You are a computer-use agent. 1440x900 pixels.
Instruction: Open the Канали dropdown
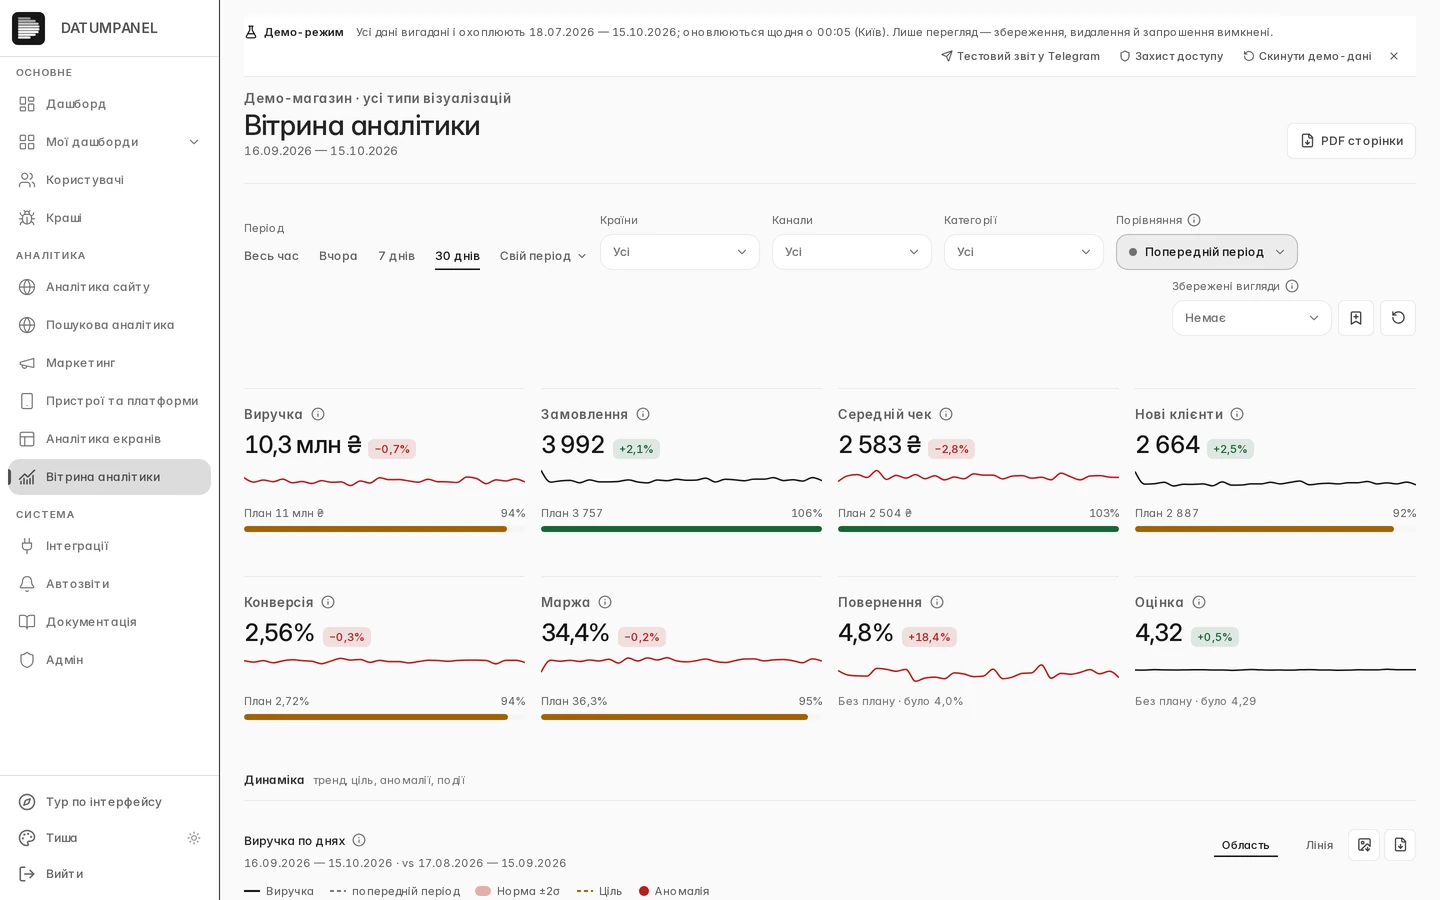click(852, 252)
